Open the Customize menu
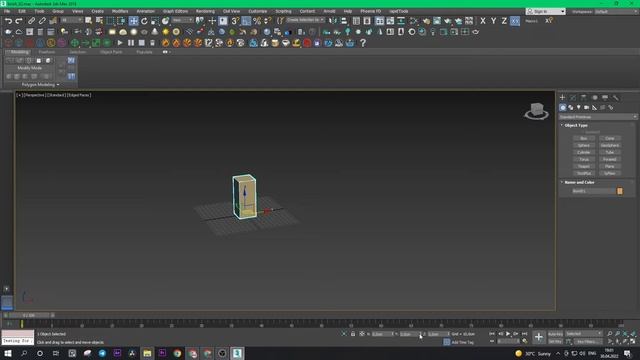Image resolution: width=640 pixels, height=360 pixels. [258, 11]
